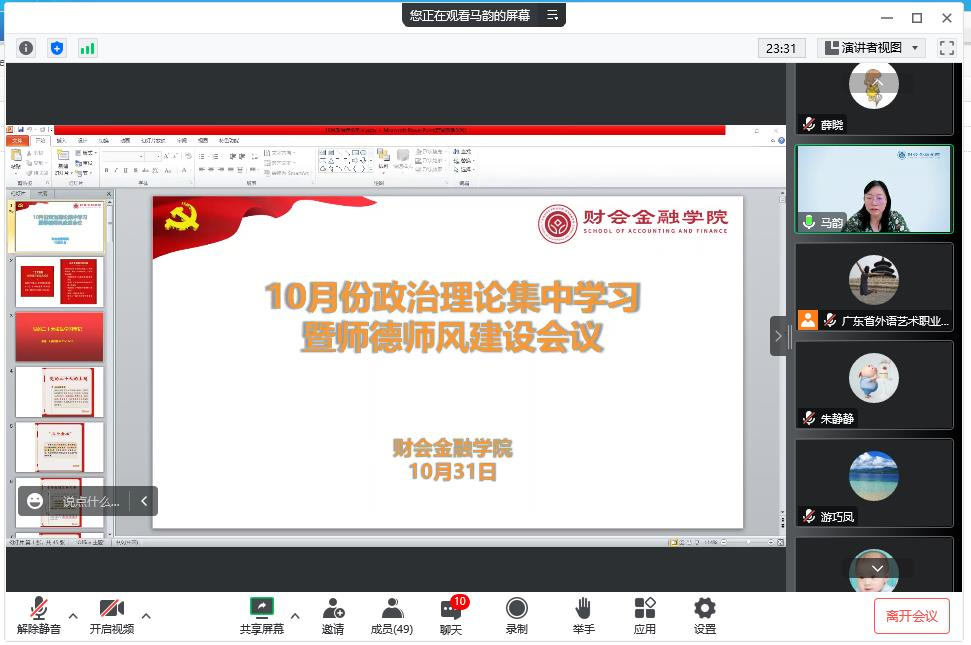The width and height of the screenshot is (971, 645).
Task: Click the 离开会议 leave button
Action: [911, 616]
